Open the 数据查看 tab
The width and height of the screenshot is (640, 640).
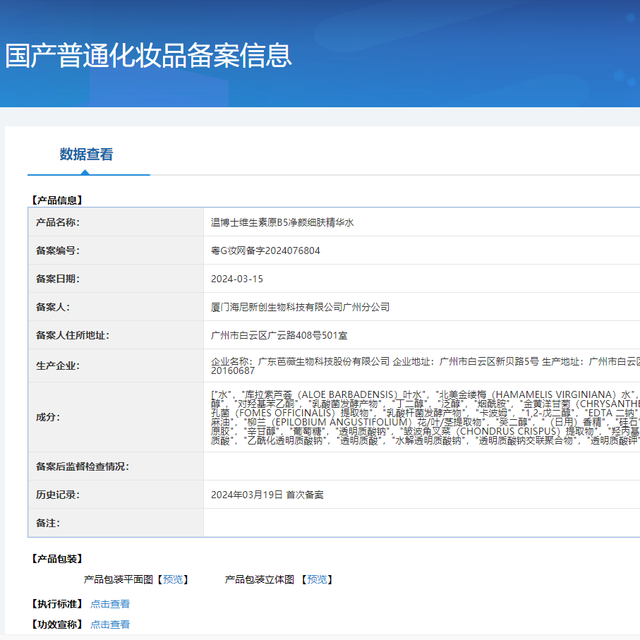pyautogui.click(x=87, y=155)
